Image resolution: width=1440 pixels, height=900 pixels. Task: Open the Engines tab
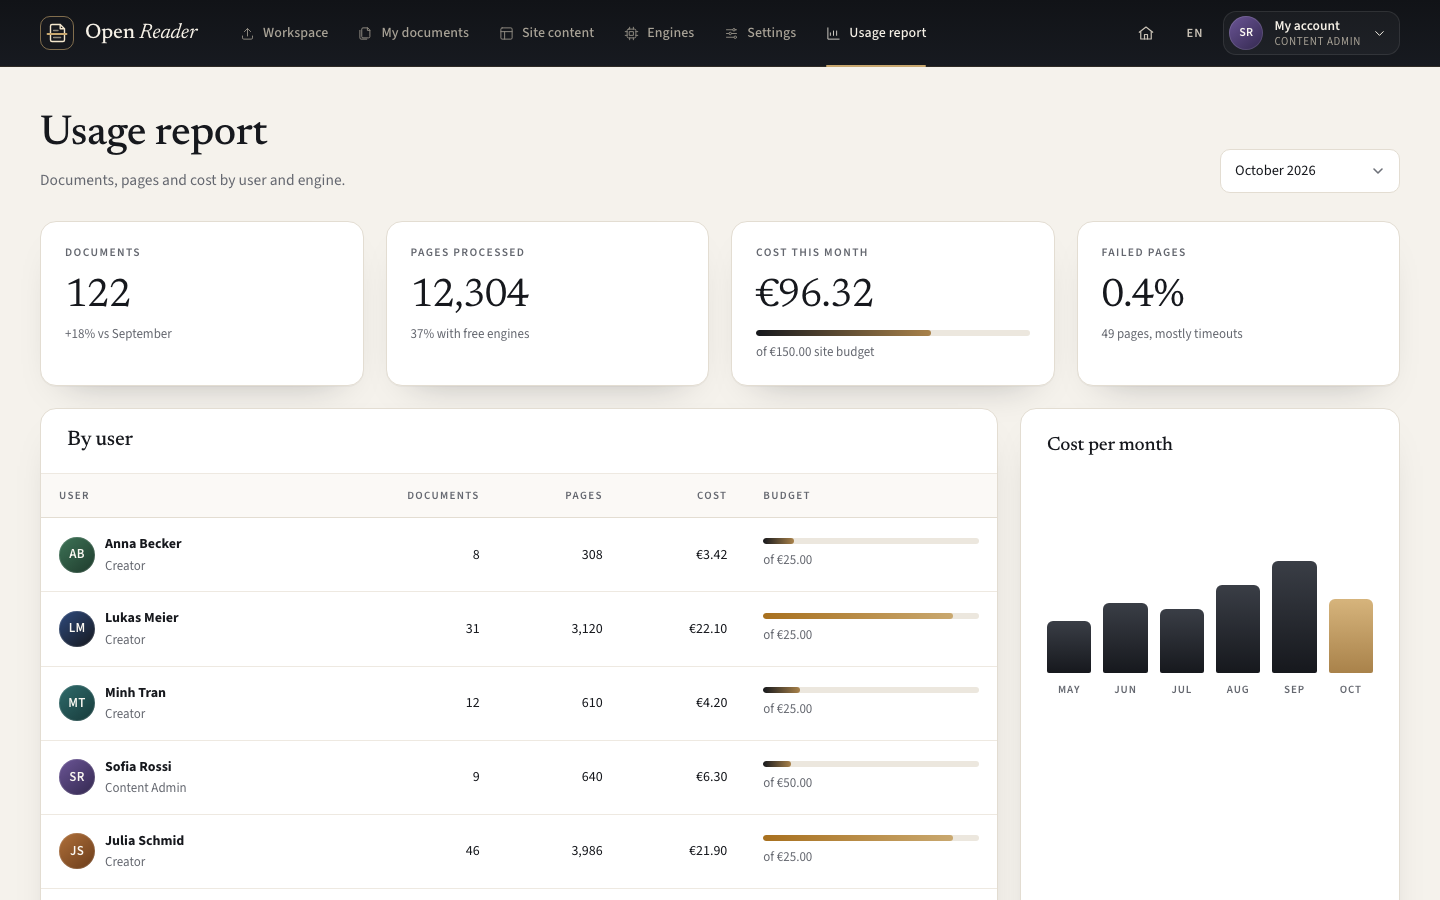click(x=659, y=33)
